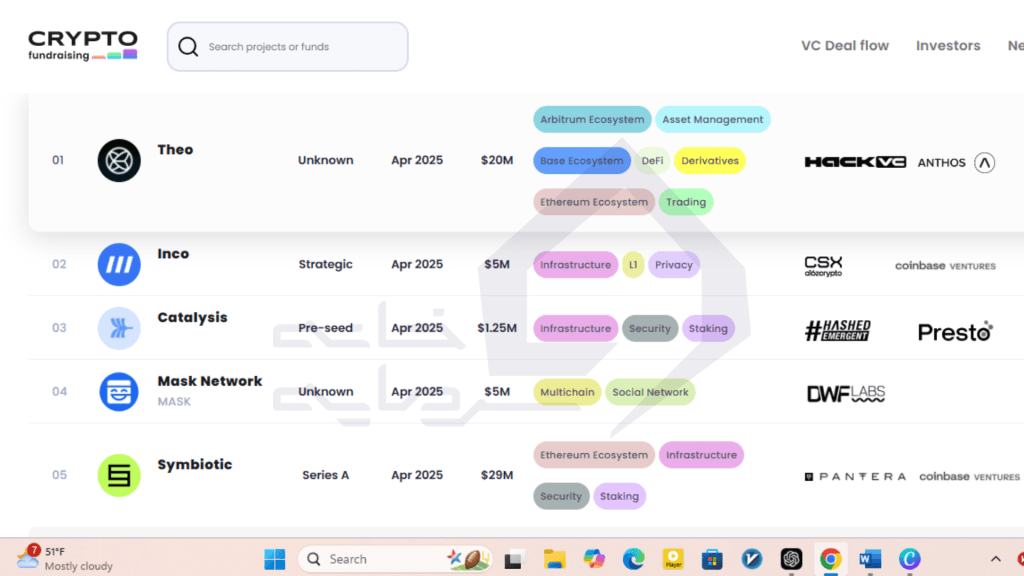The height and width of the screenshot is (576, 1024).
Task: Open the Theo project name link
Action: click(175, 150)
